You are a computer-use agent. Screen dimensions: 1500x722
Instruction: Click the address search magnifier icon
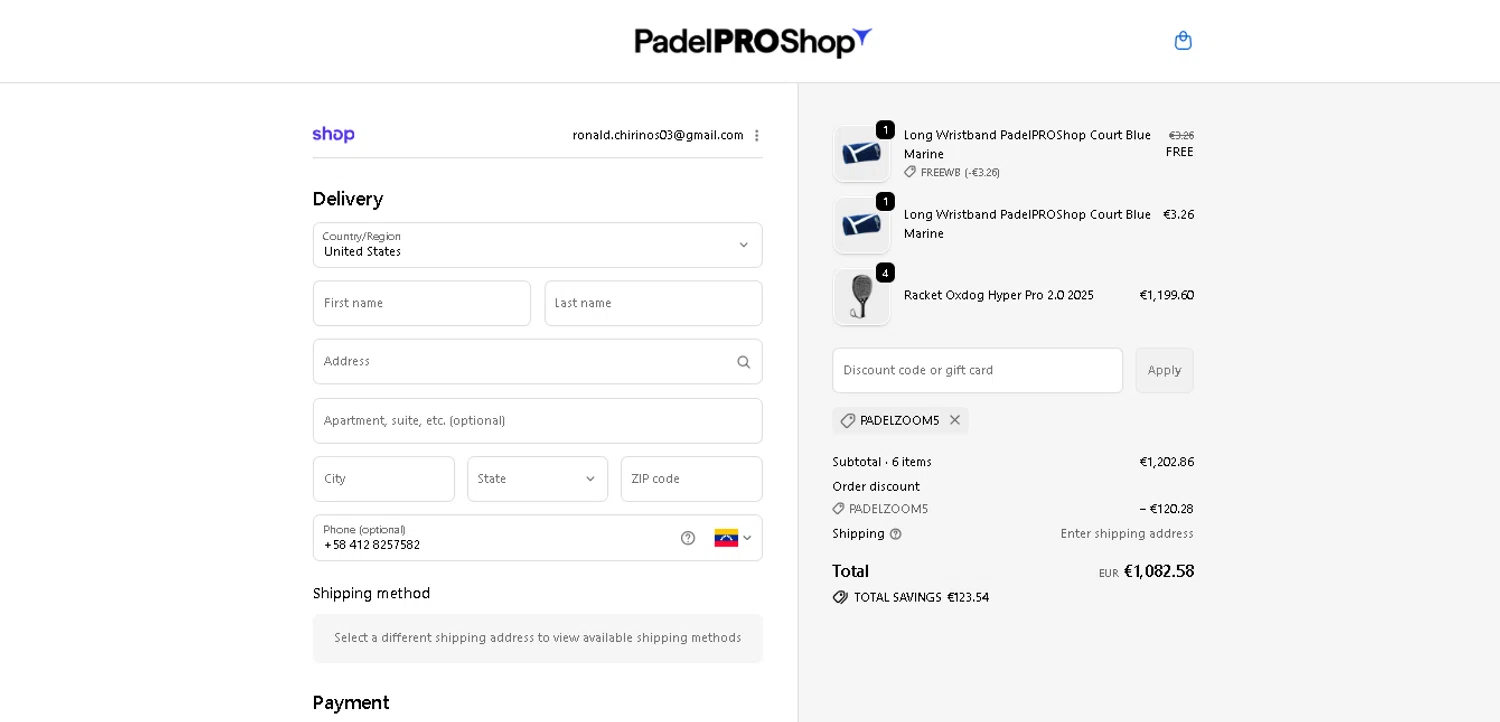point(743,362)
